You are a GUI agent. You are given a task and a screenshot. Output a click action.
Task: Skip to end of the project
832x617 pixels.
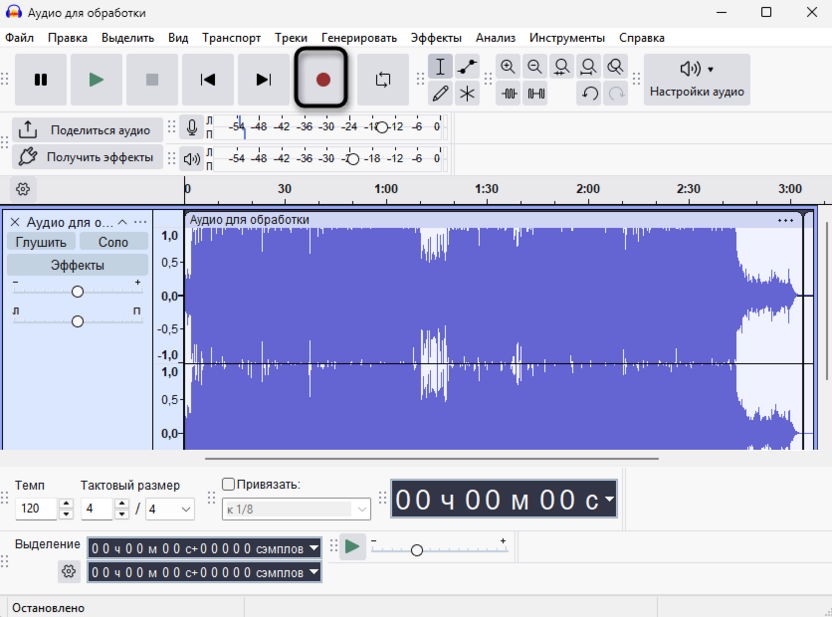click(263, 80)
